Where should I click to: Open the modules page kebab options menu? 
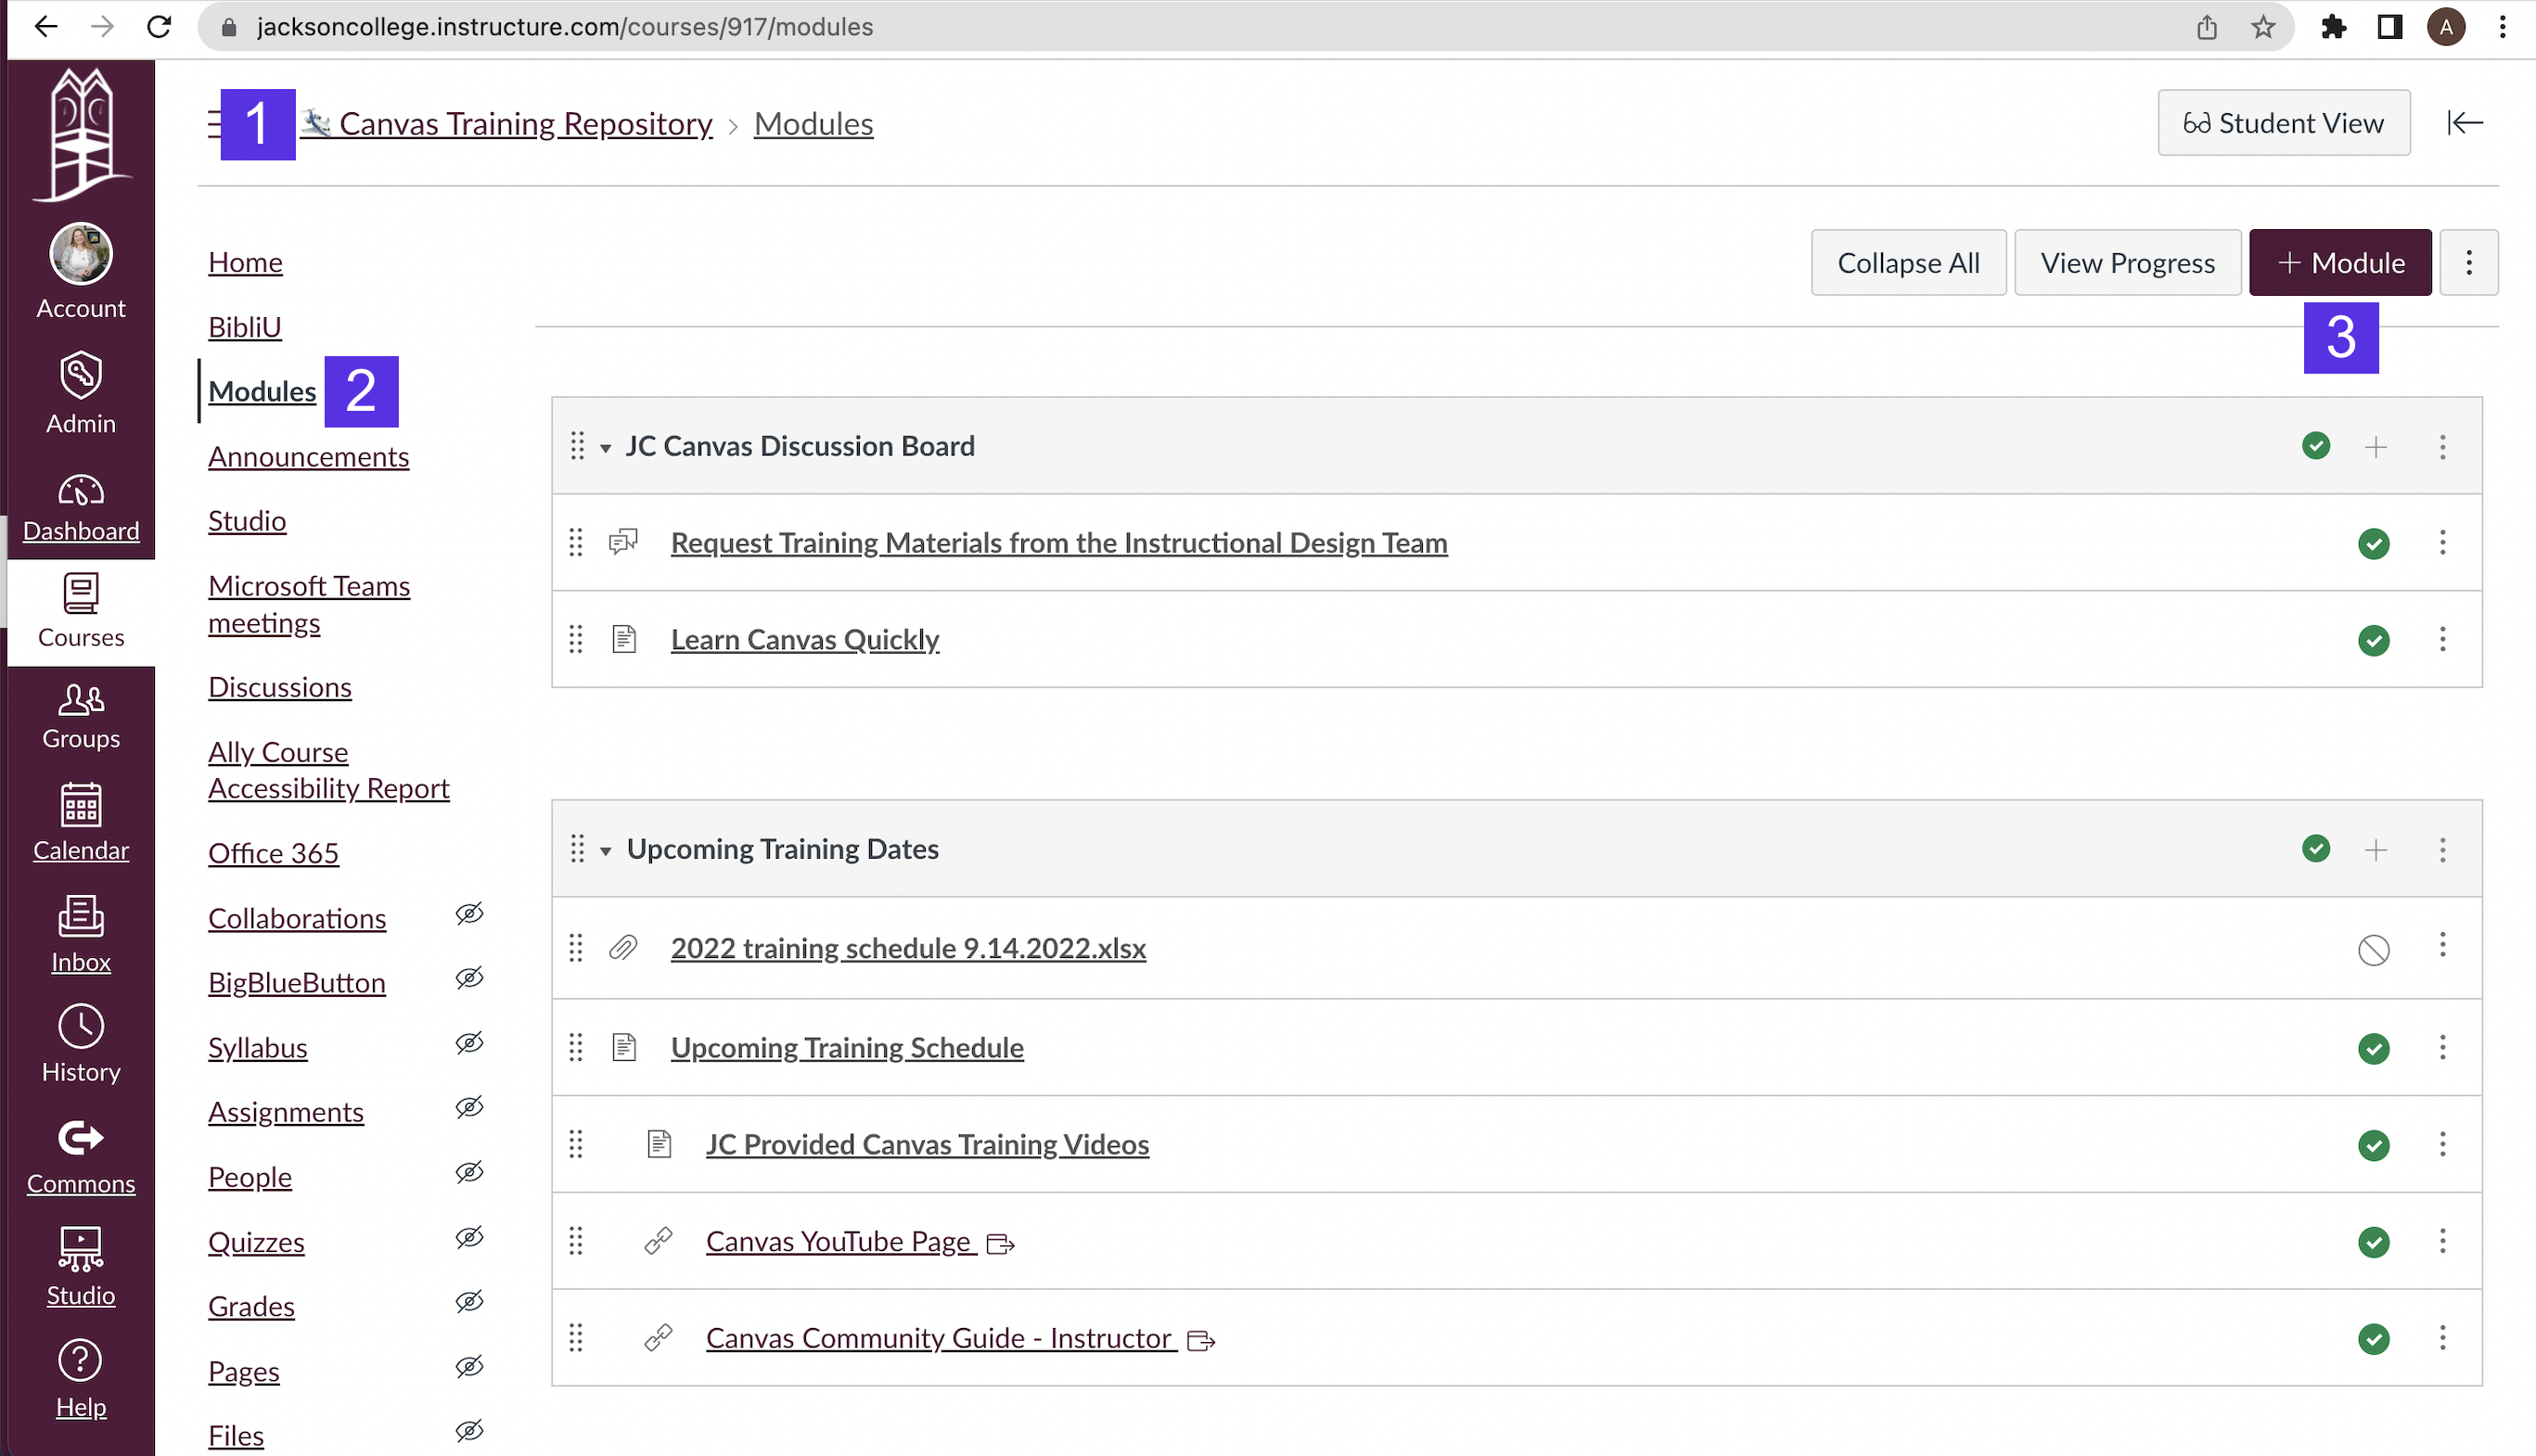point(2469,262)
